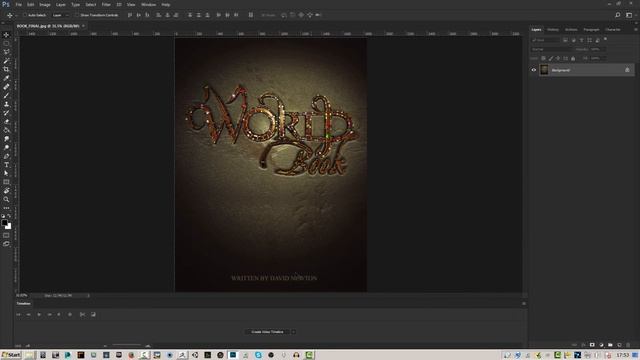Select the Magic Wand tool
Viewport: 640px width, 360px height.
tap(6, 61)
